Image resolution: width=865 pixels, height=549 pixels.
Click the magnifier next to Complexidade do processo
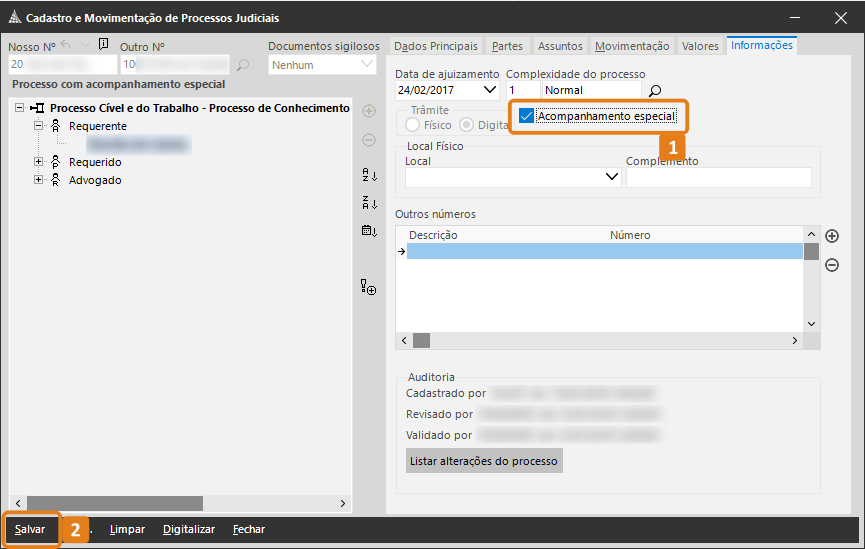click(x=655, y=90)
